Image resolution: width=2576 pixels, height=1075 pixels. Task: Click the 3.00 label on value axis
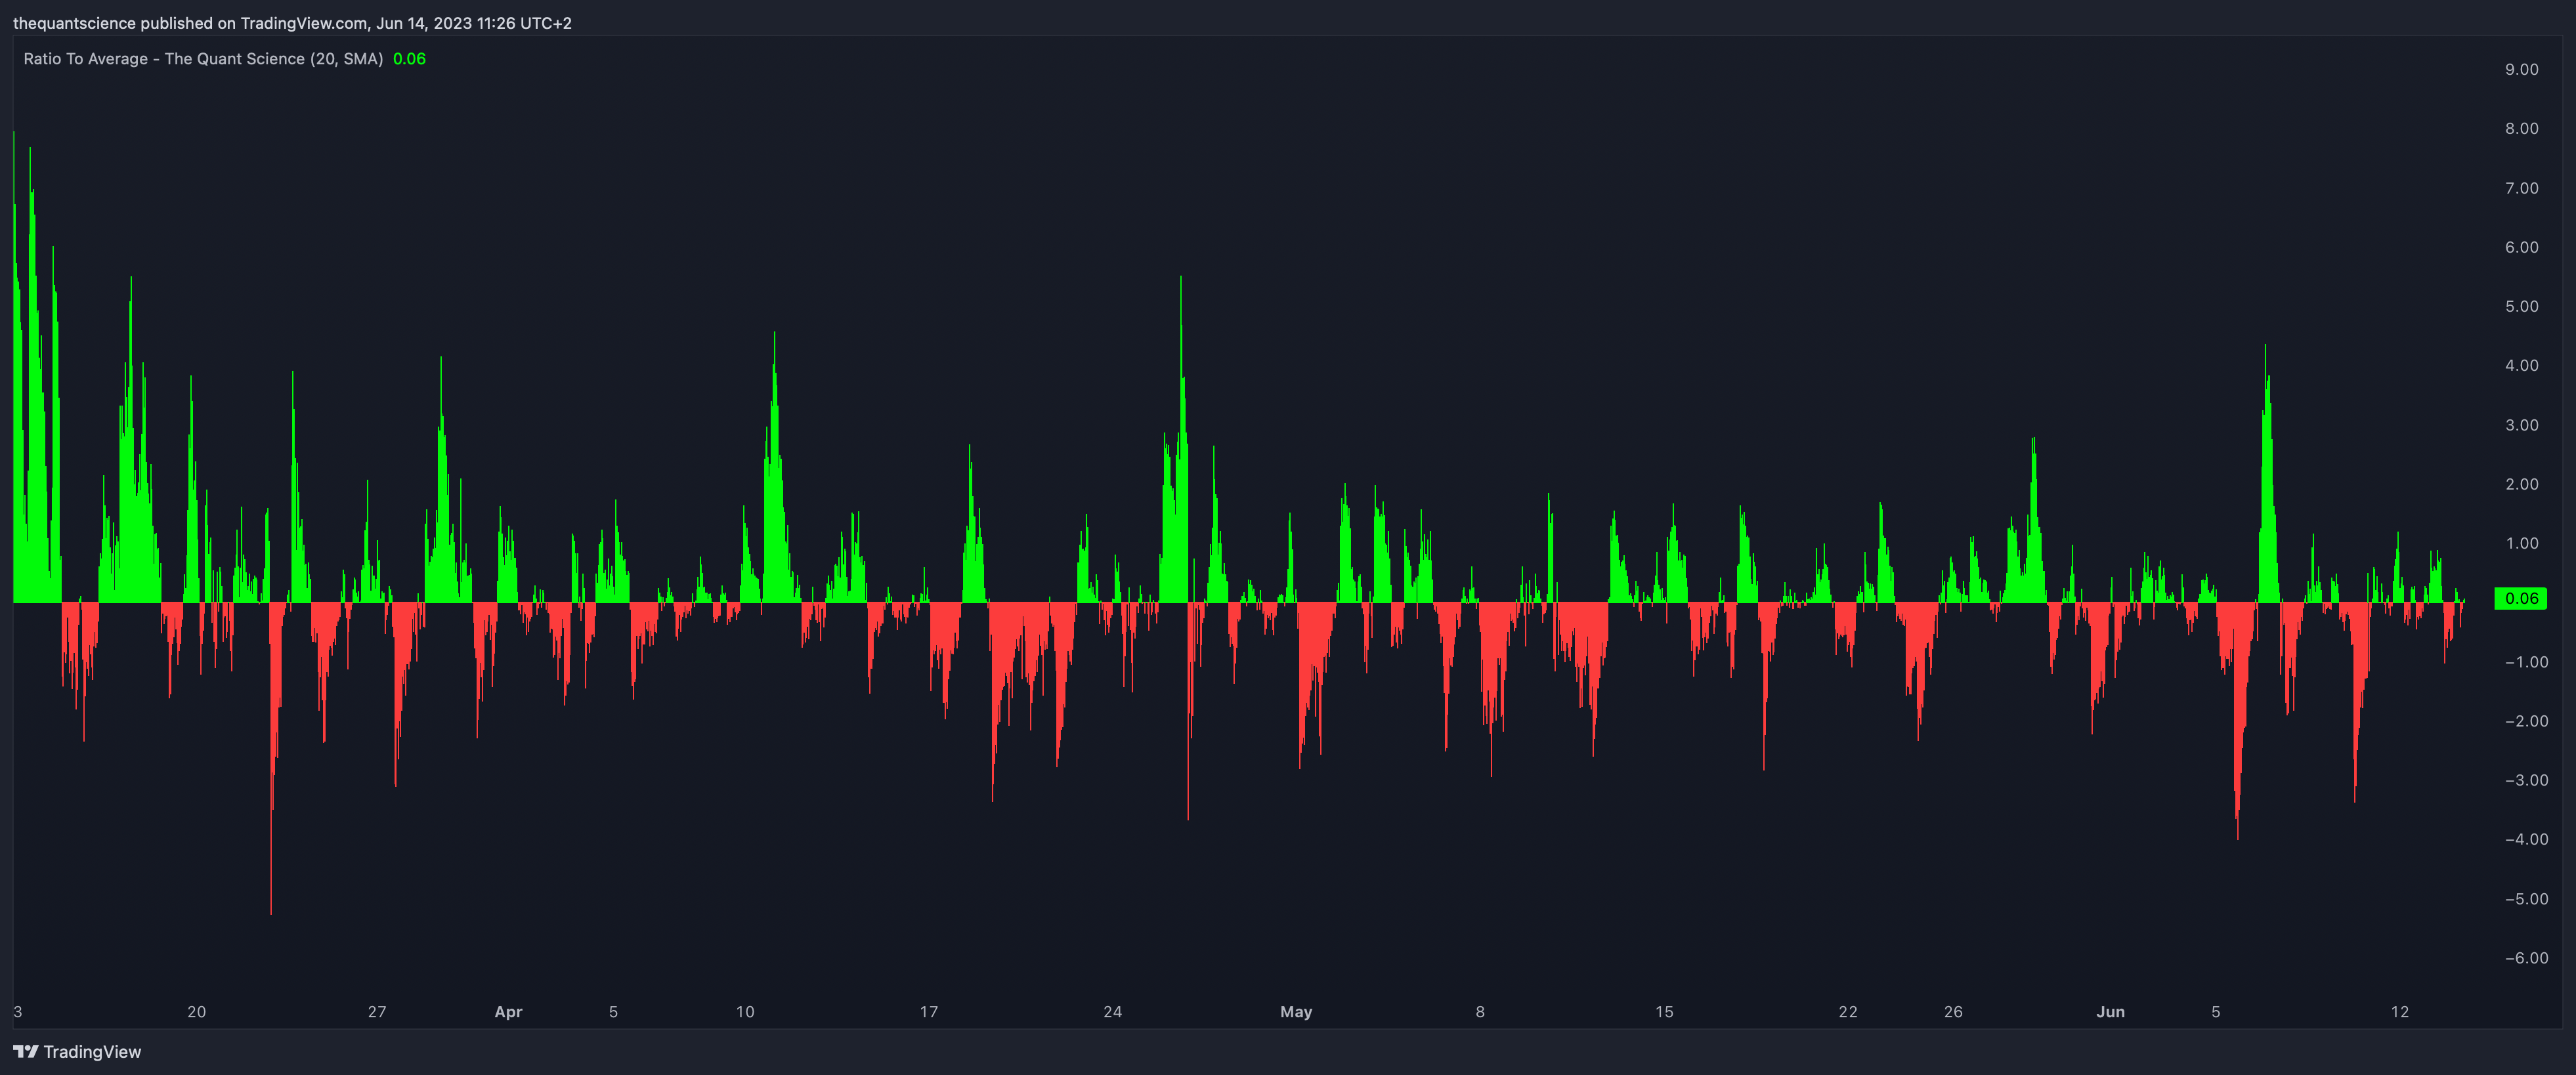coord(2521,425)
